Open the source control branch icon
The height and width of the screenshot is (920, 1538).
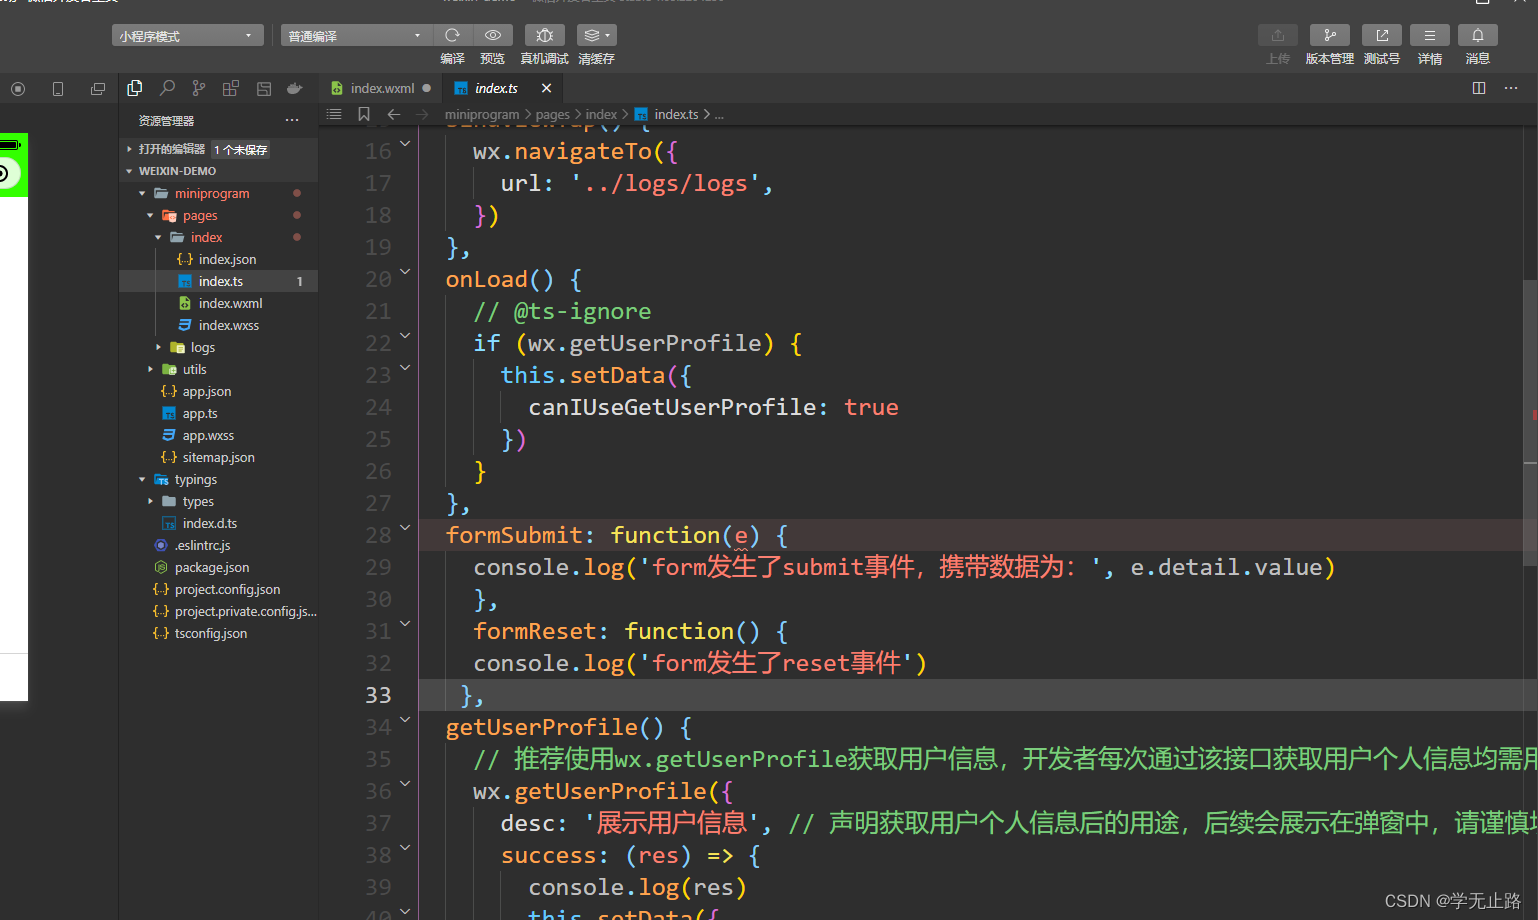(199, 88)
